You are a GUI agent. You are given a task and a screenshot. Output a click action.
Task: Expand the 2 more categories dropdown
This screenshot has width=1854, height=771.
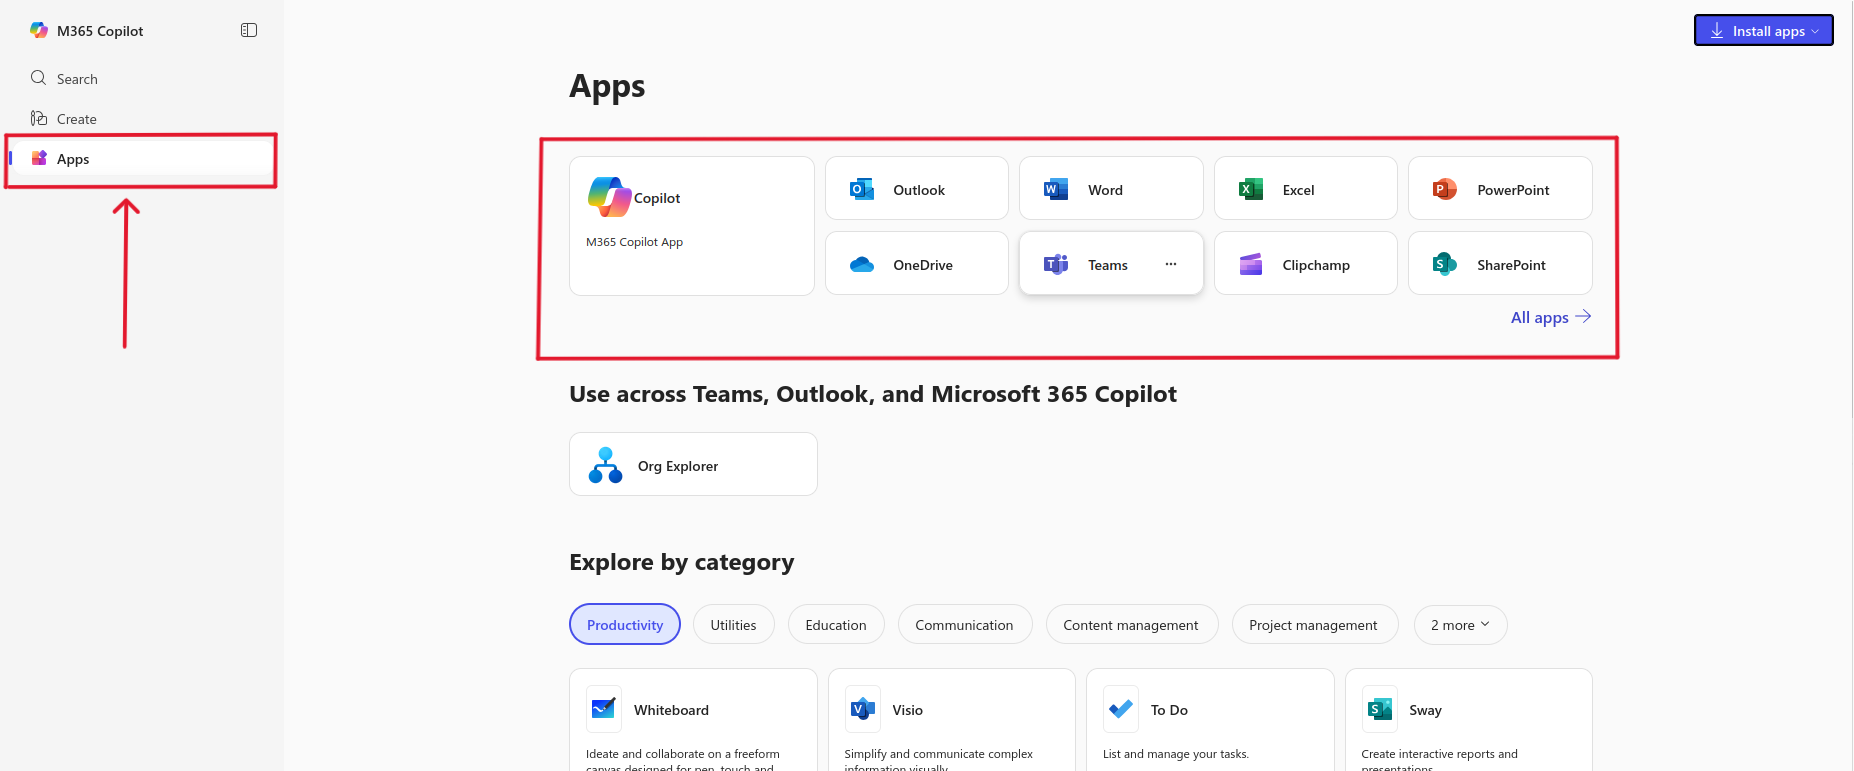(x=1459, y=625)
